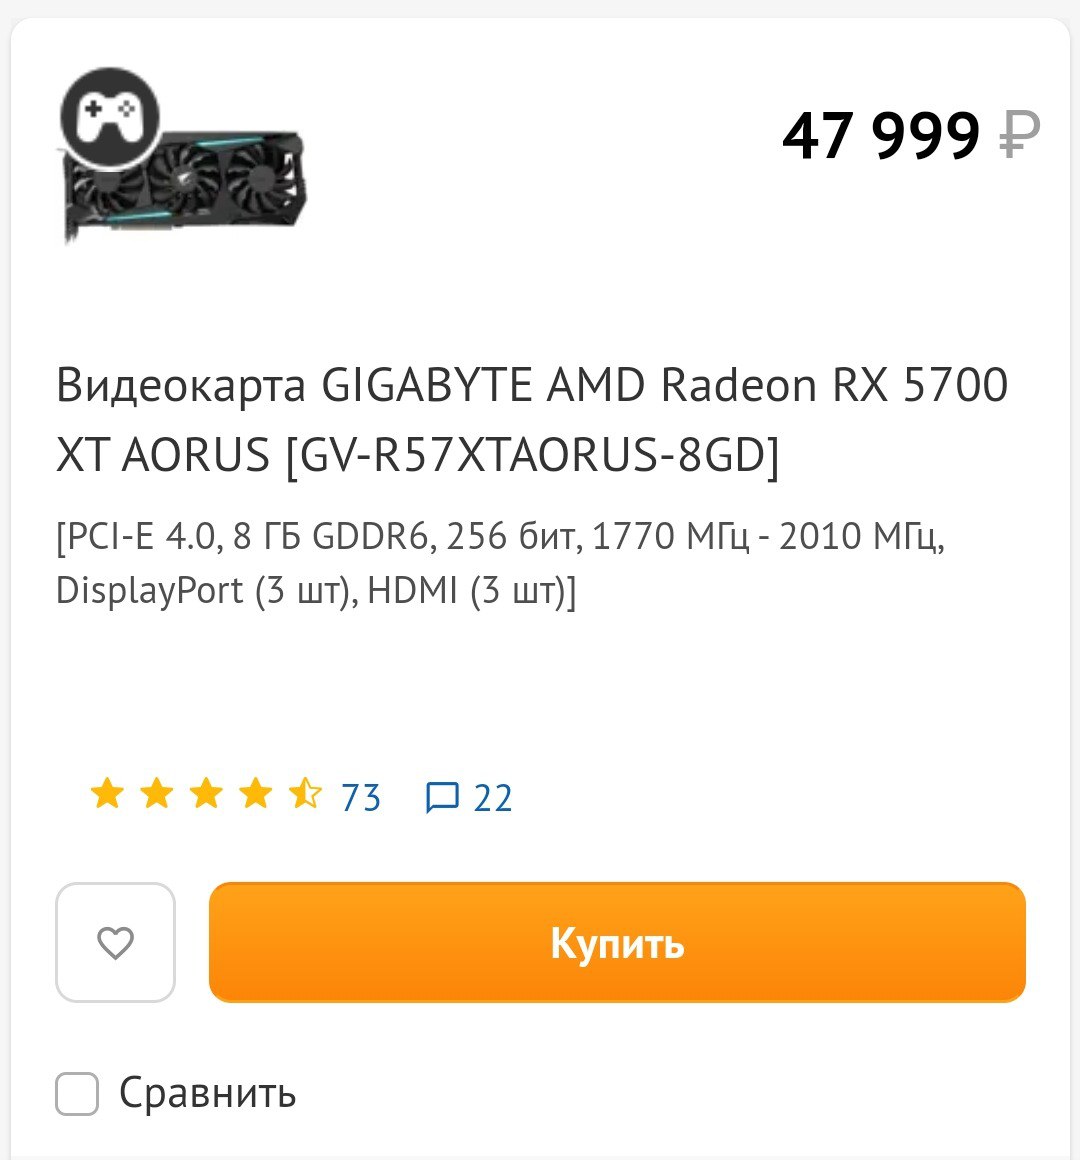This screenshot has width=1080, height=1160.
Task: Tick the Сравнить compare checkbox
Action: tap(77, 1093)
